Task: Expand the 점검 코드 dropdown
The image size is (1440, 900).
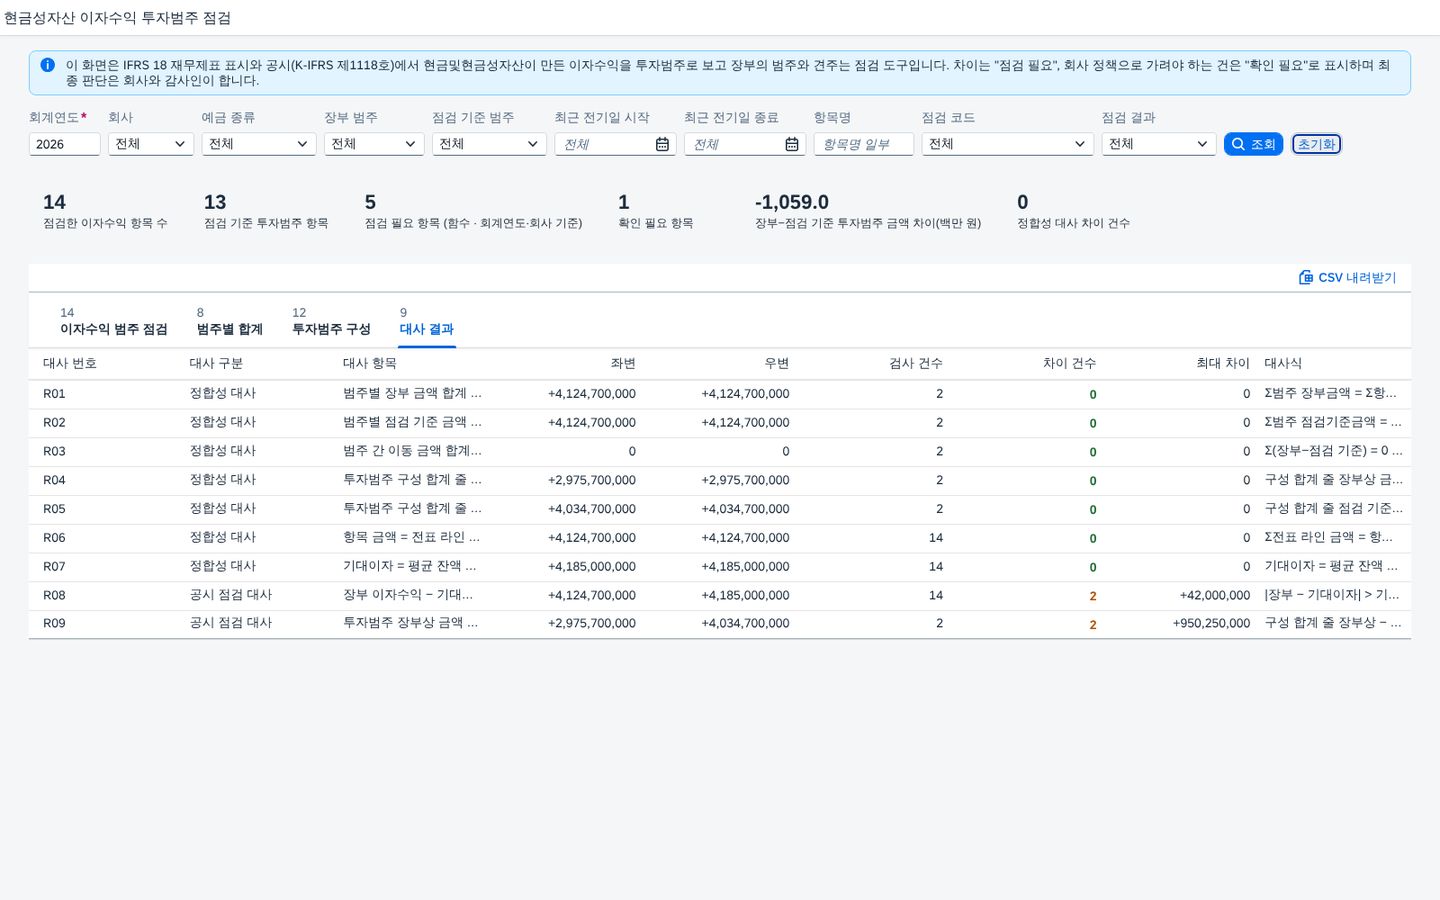Action: pos(1008,144)
